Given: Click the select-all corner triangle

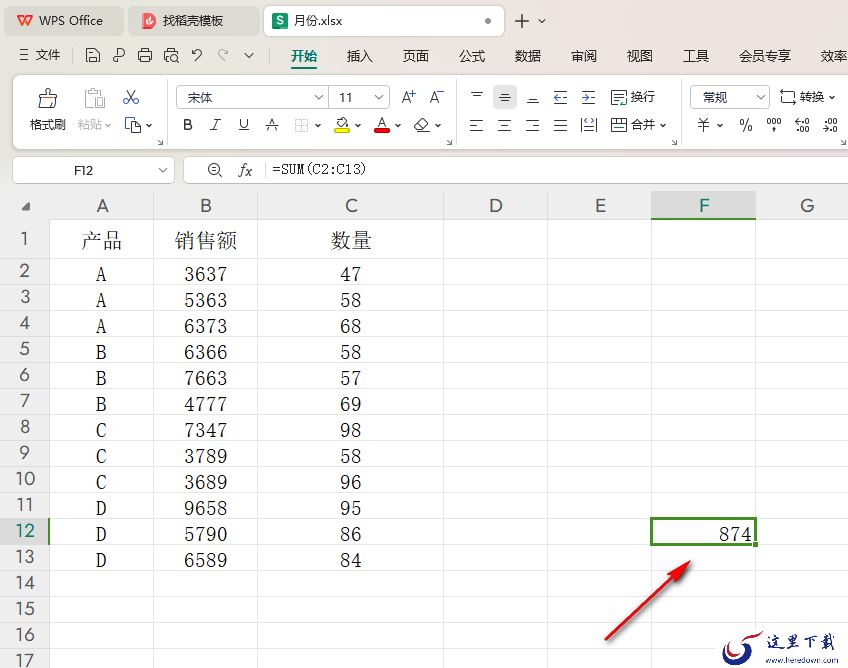Looking at the screenshot, I should tap(25, 206).
